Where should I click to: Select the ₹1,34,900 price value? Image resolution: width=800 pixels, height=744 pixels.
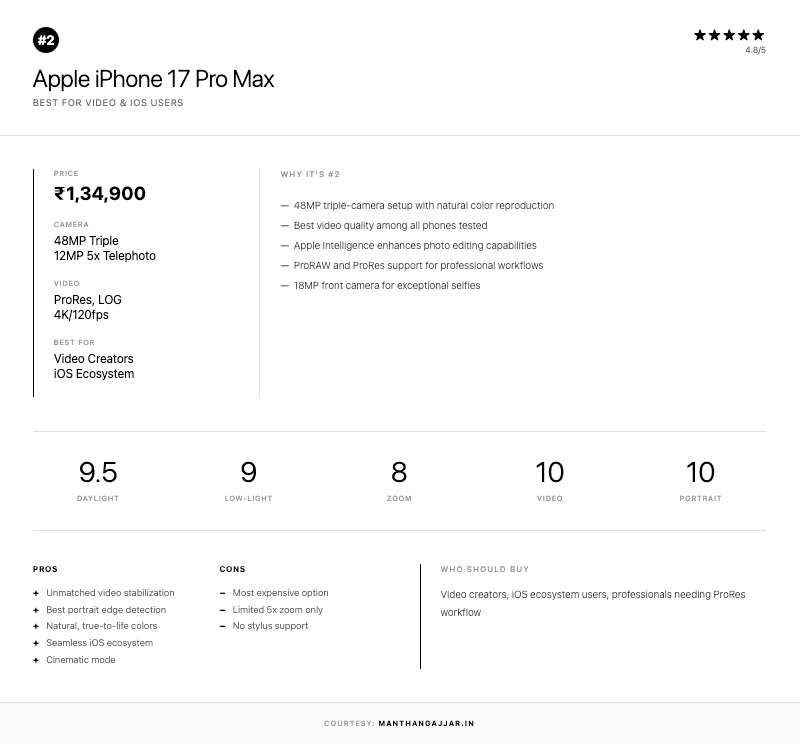(100, 194)
